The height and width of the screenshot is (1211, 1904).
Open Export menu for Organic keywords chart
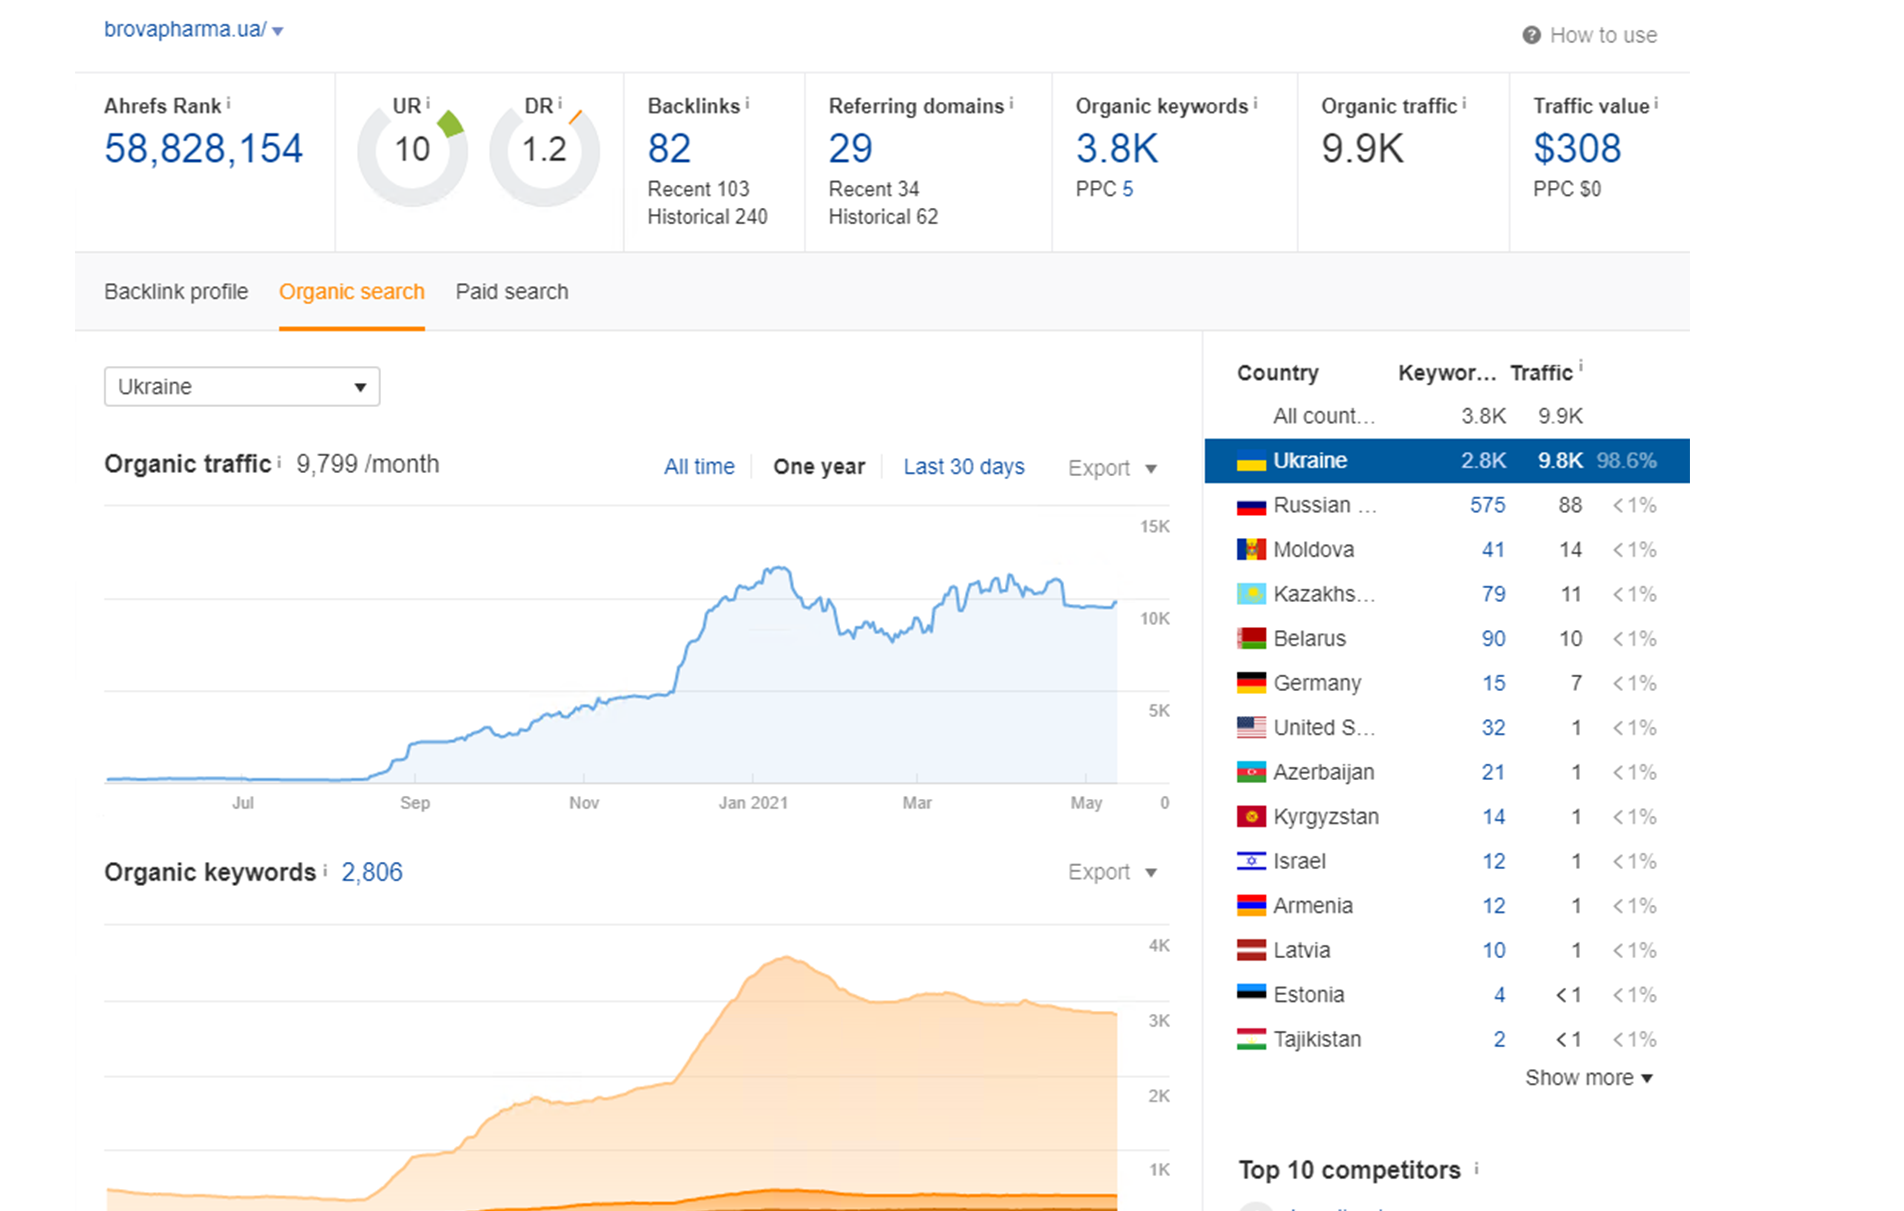pos(1112,872)
